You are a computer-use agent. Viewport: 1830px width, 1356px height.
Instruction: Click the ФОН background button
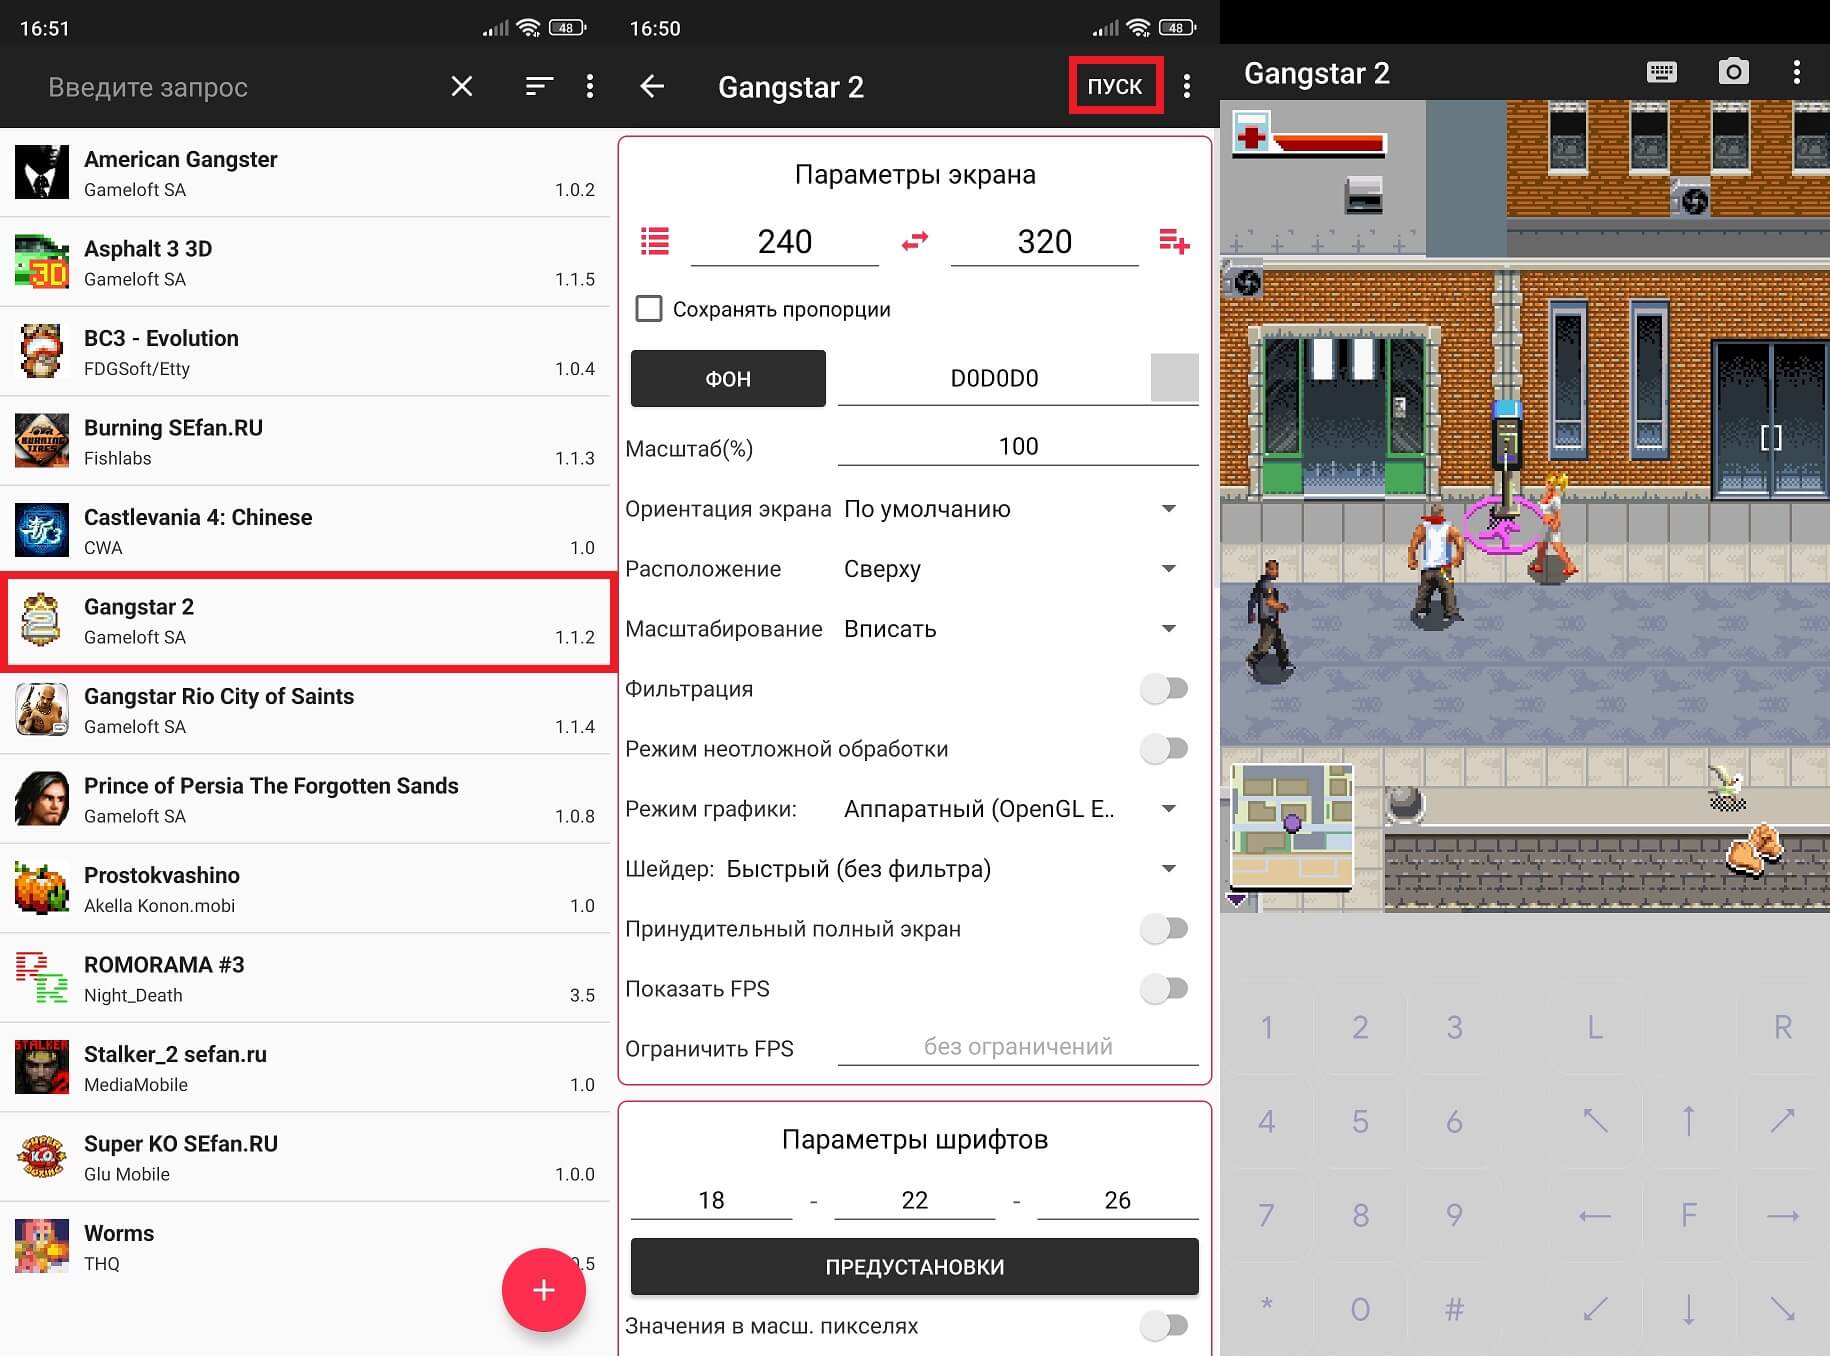coord(728,379)
